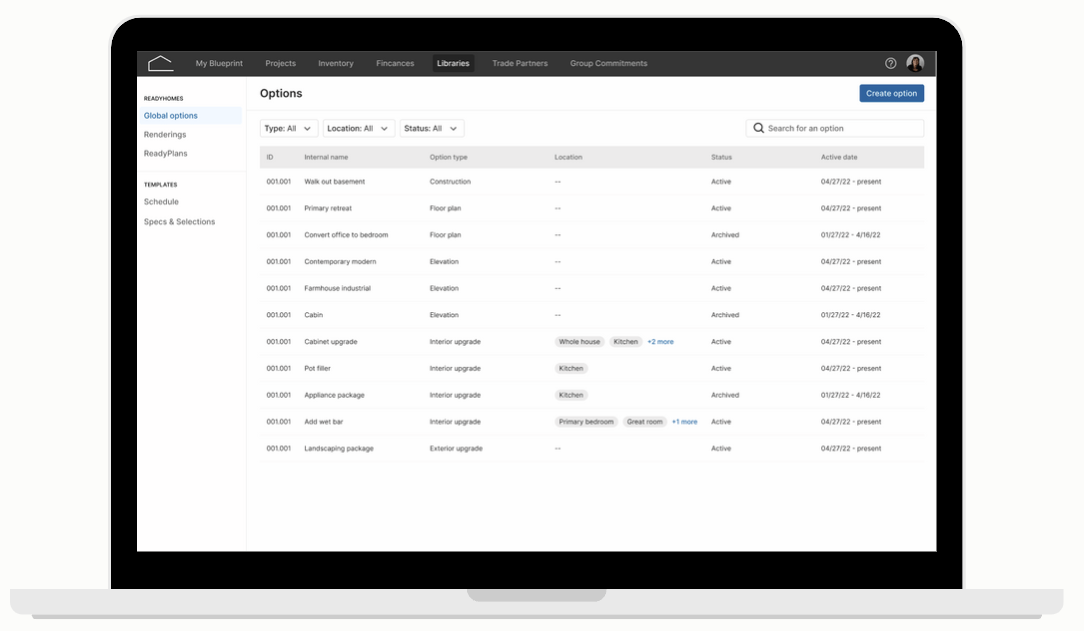Viewport: 1084px width, 631px height.
Task: Sort by the Active date column header
Action: pyautogui.click(x=839, y=158)
